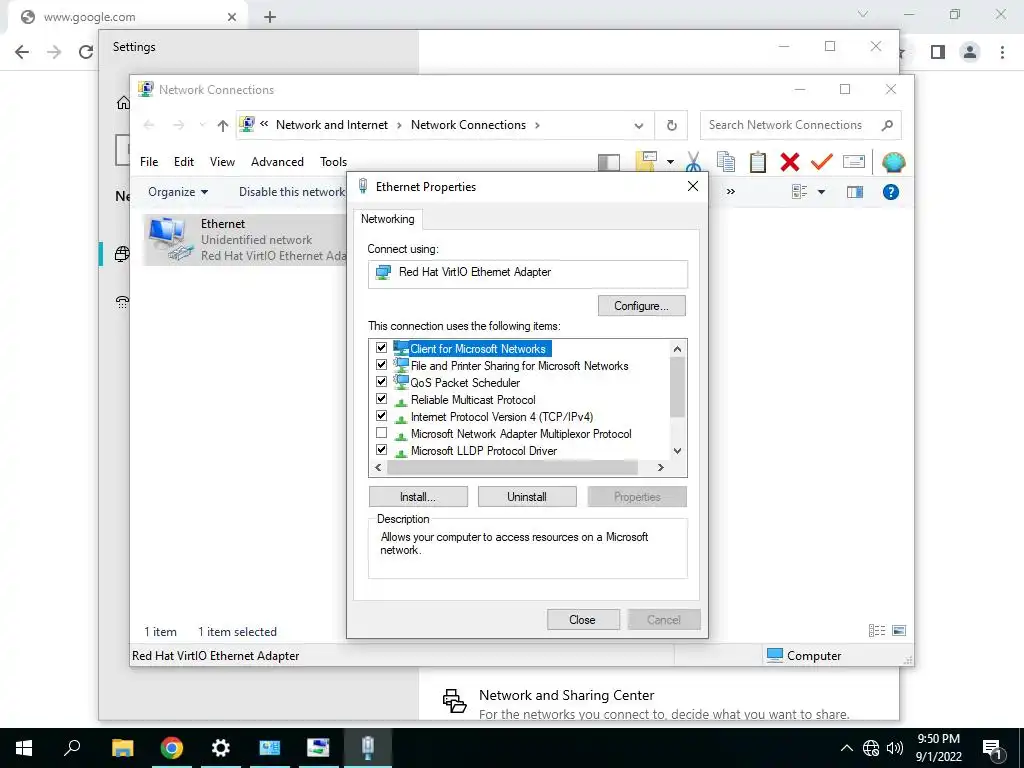Expand toolbar overflow chevron

point(731,192)
